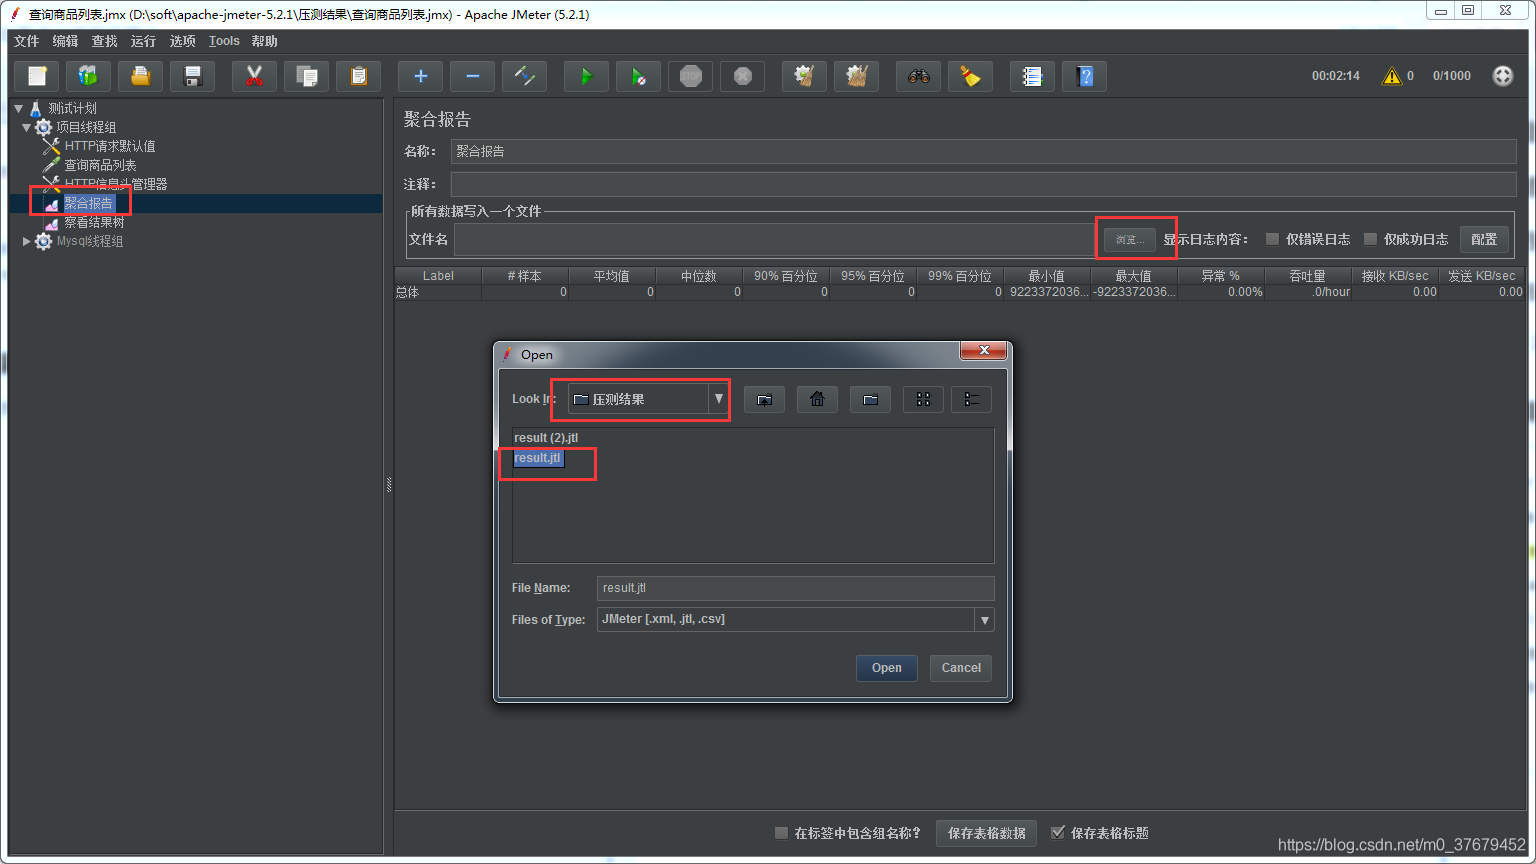Click Cancel in the Open dialog
The image size is (1536, 864).
point(961,668)
